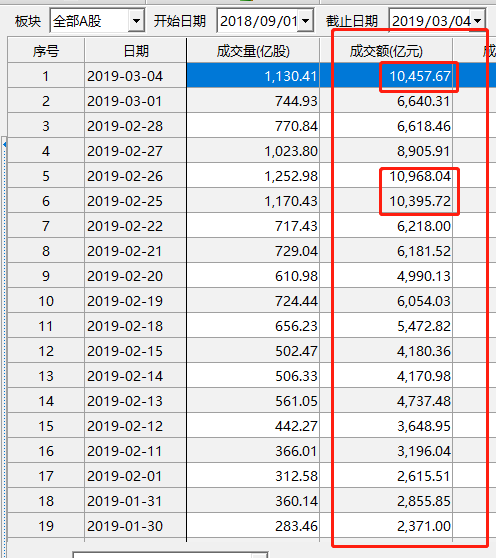Click the turnover cell 2,371.00

pyautogui.click(x=386, y=526)
